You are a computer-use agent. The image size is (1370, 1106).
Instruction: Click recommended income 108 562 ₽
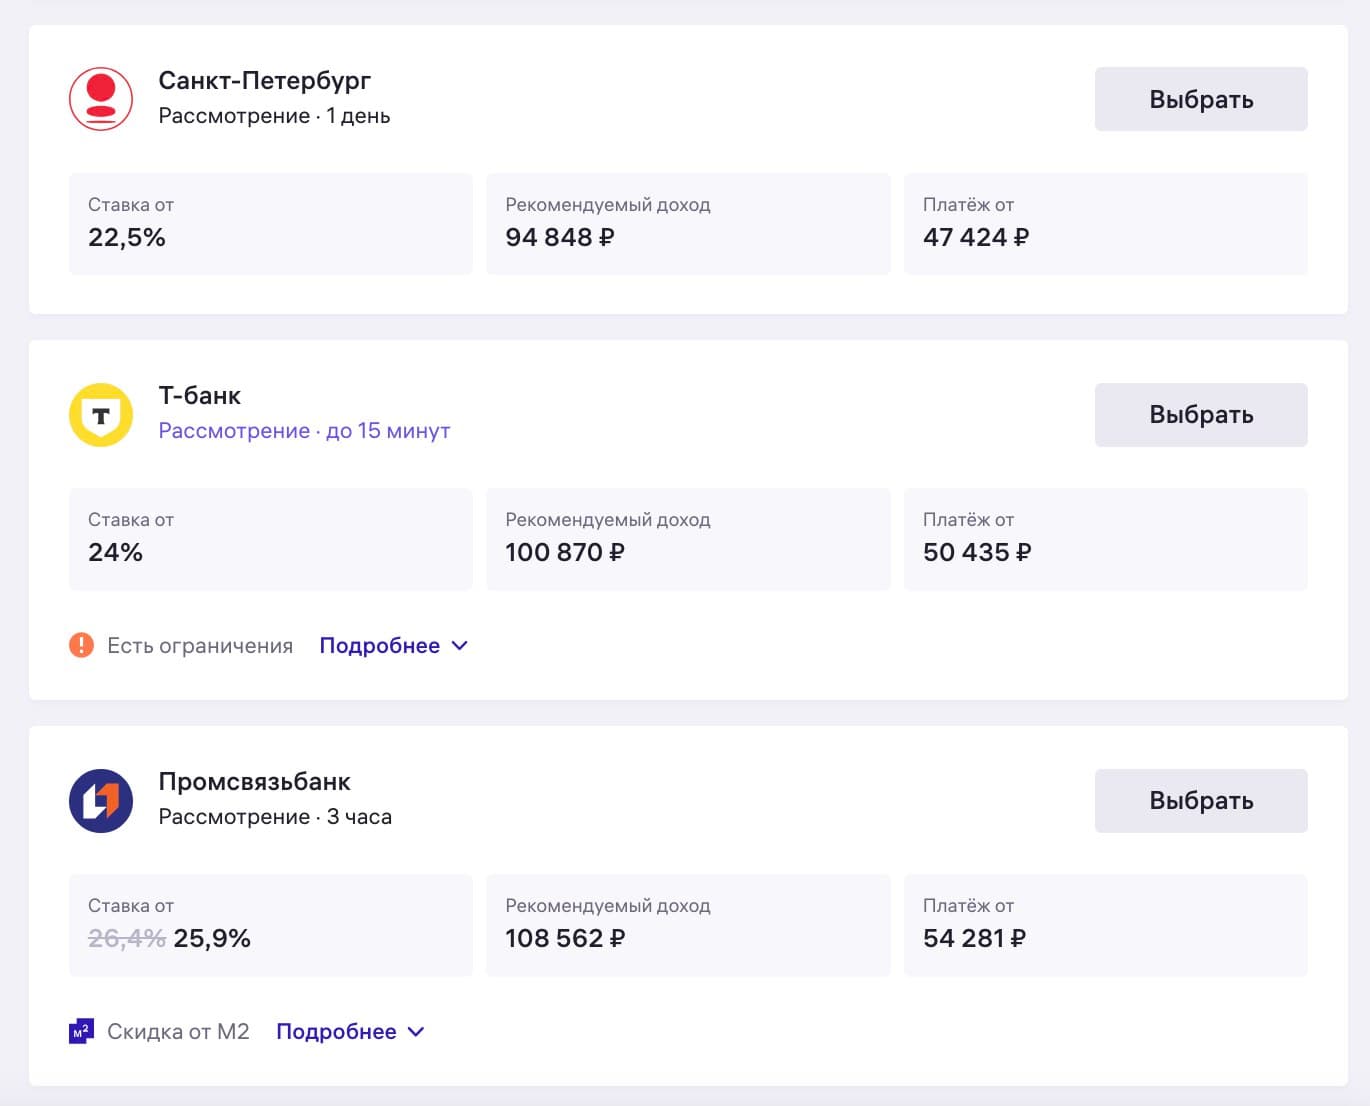(565, 939)
